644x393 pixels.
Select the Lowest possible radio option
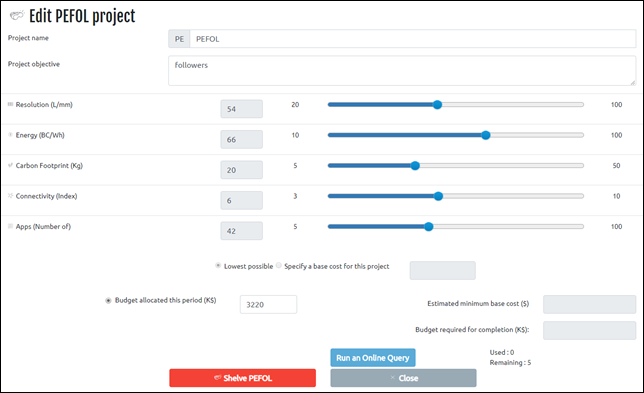coord(218,266)
